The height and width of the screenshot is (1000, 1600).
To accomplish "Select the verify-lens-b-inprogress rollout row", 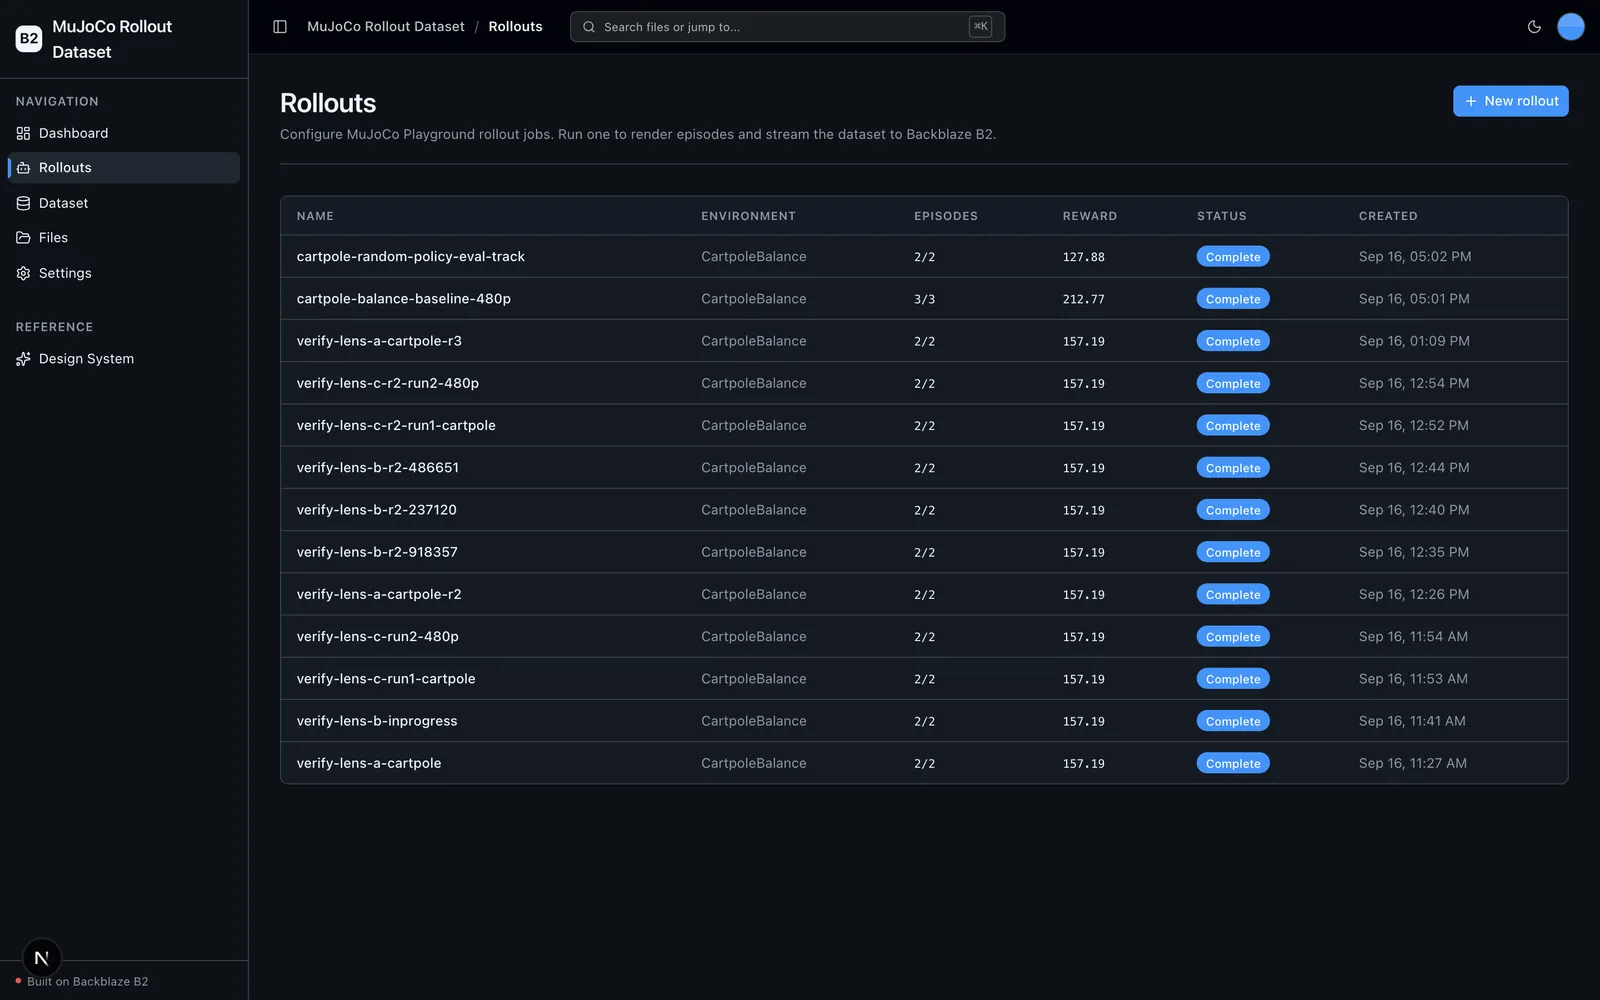I will click(x=924, y=721).
